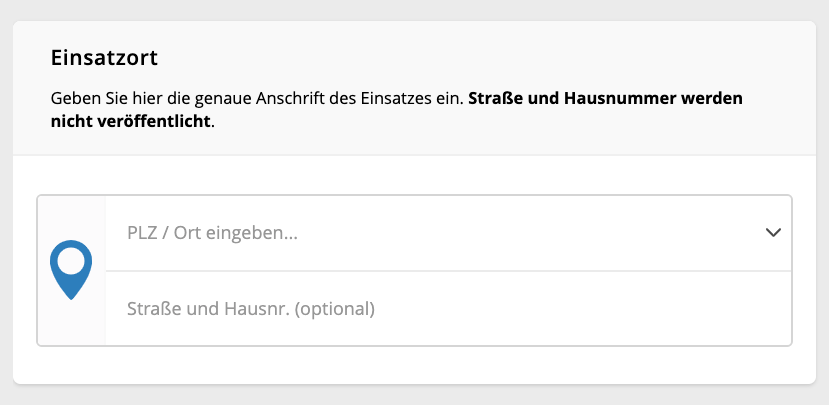Click empty space right of street placeholder

tap(582, 309)
